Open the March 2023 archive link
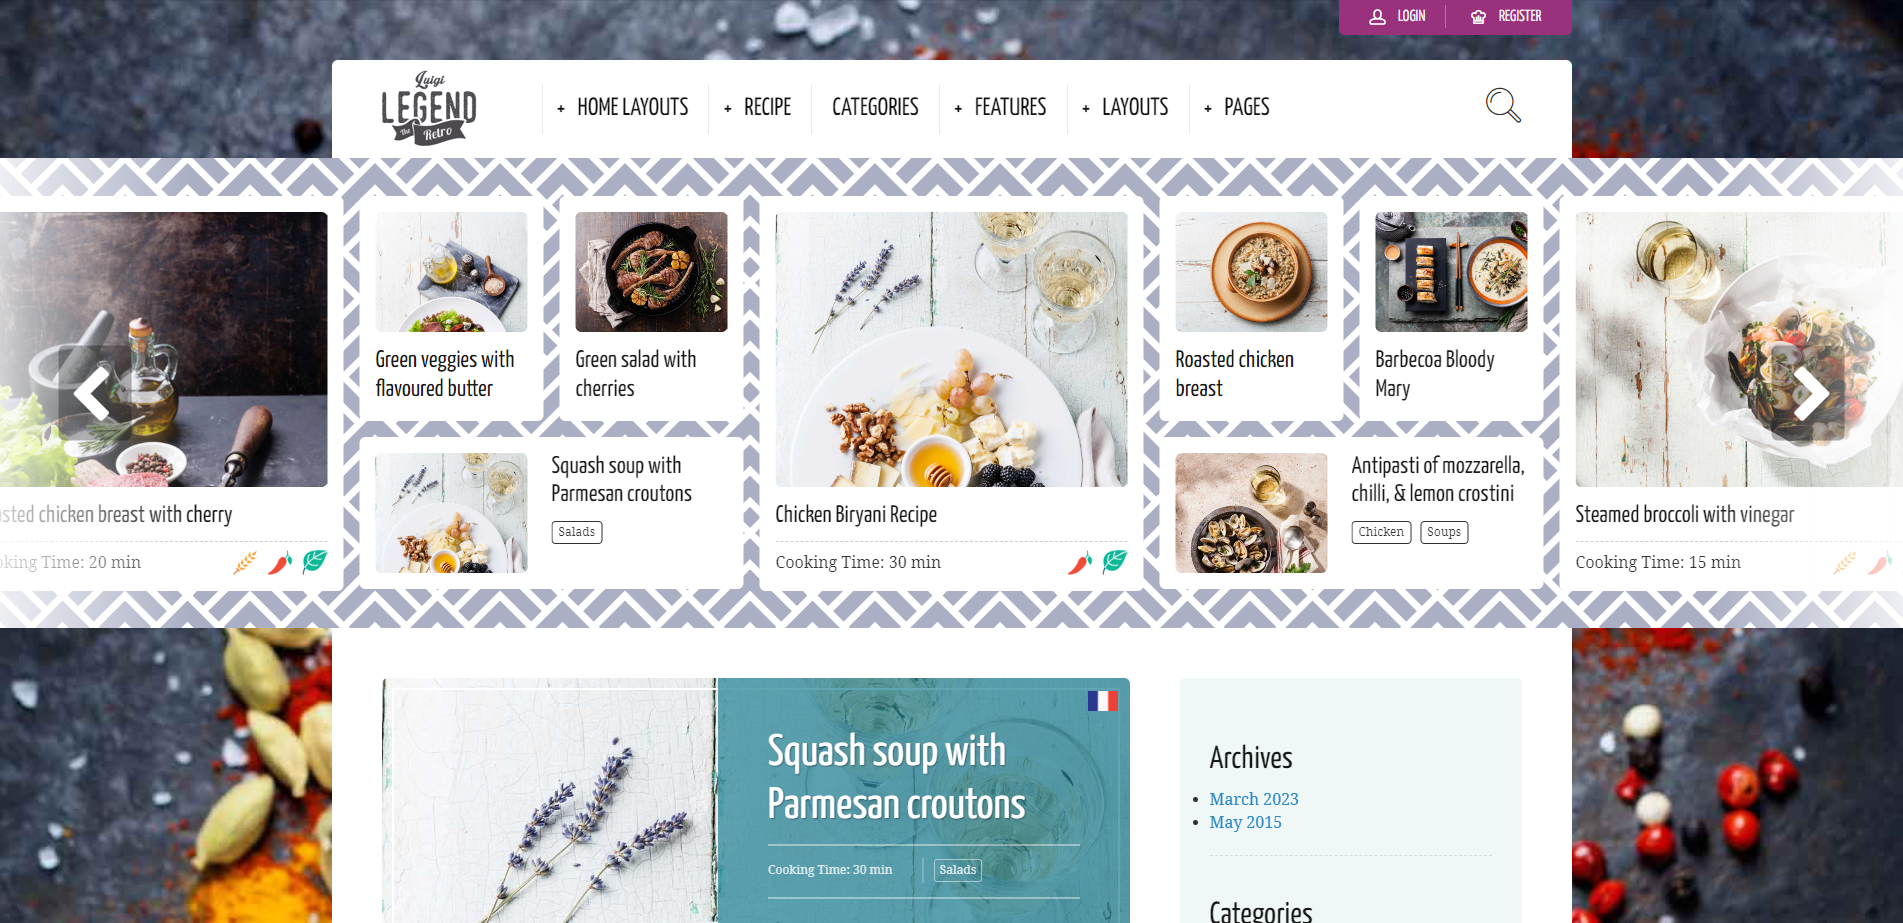Viewport: 1903px width, 923px height. pos(1254,799)
